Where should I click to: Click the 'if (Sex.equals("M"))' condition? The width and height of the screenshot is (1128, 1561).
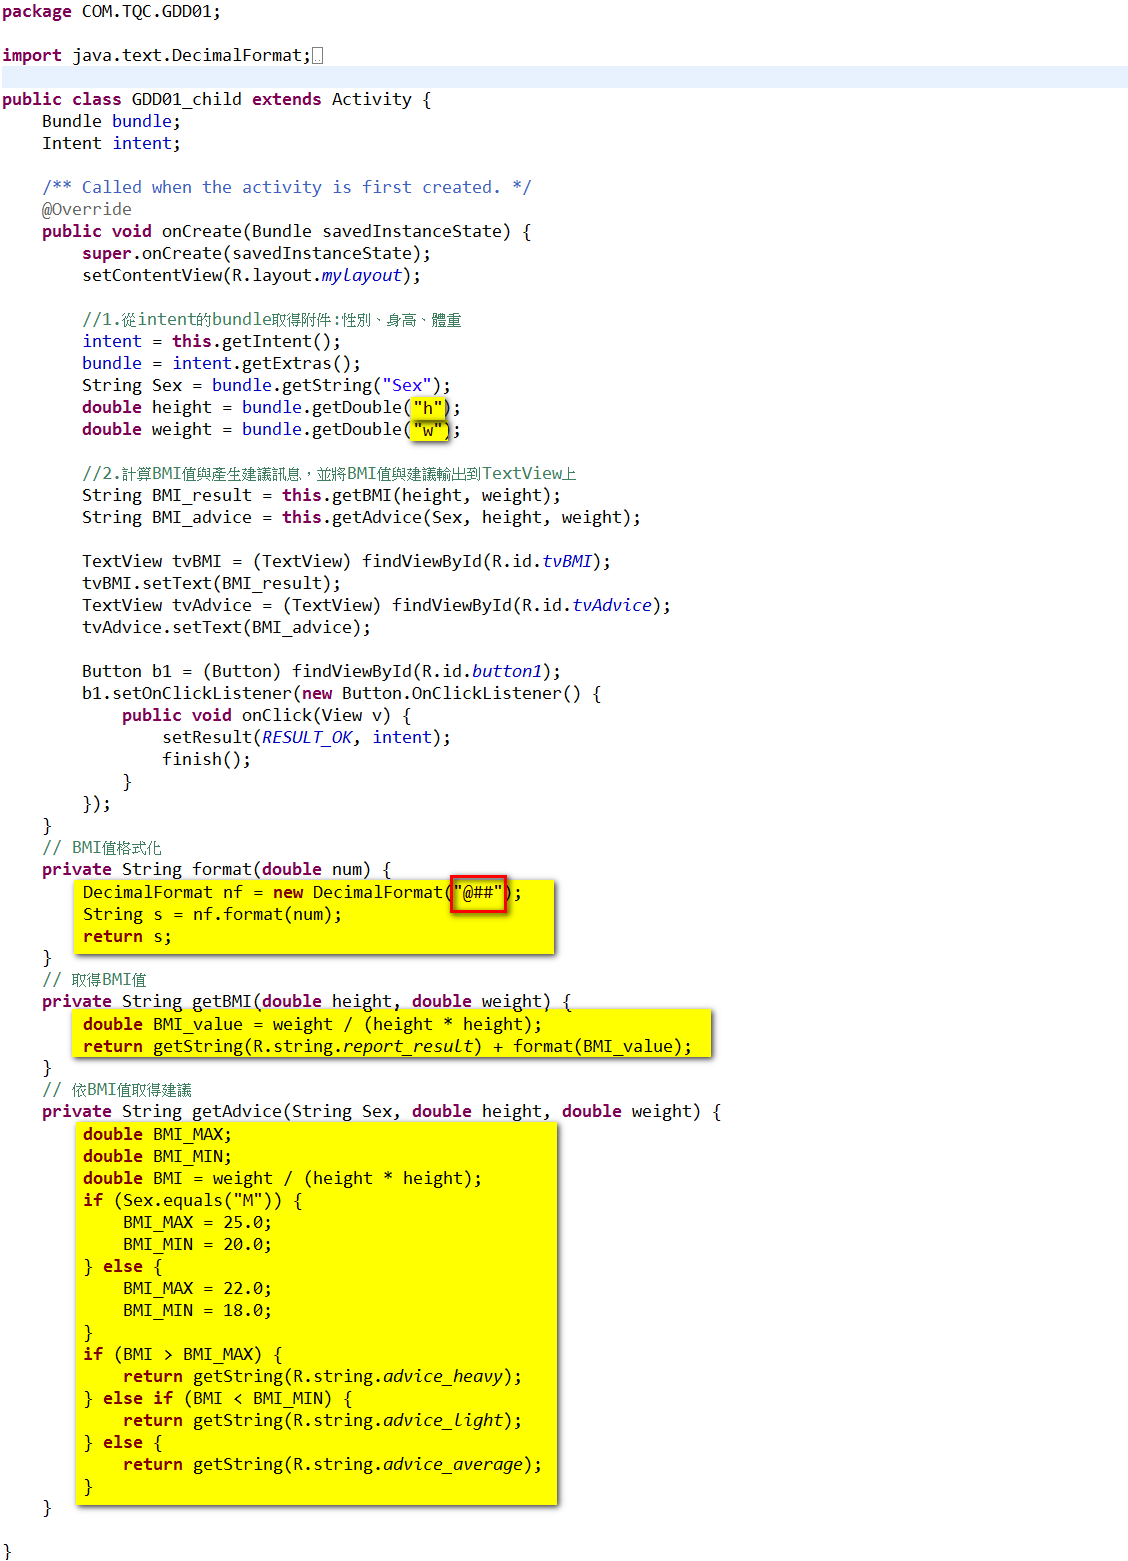pos(192,1201)
